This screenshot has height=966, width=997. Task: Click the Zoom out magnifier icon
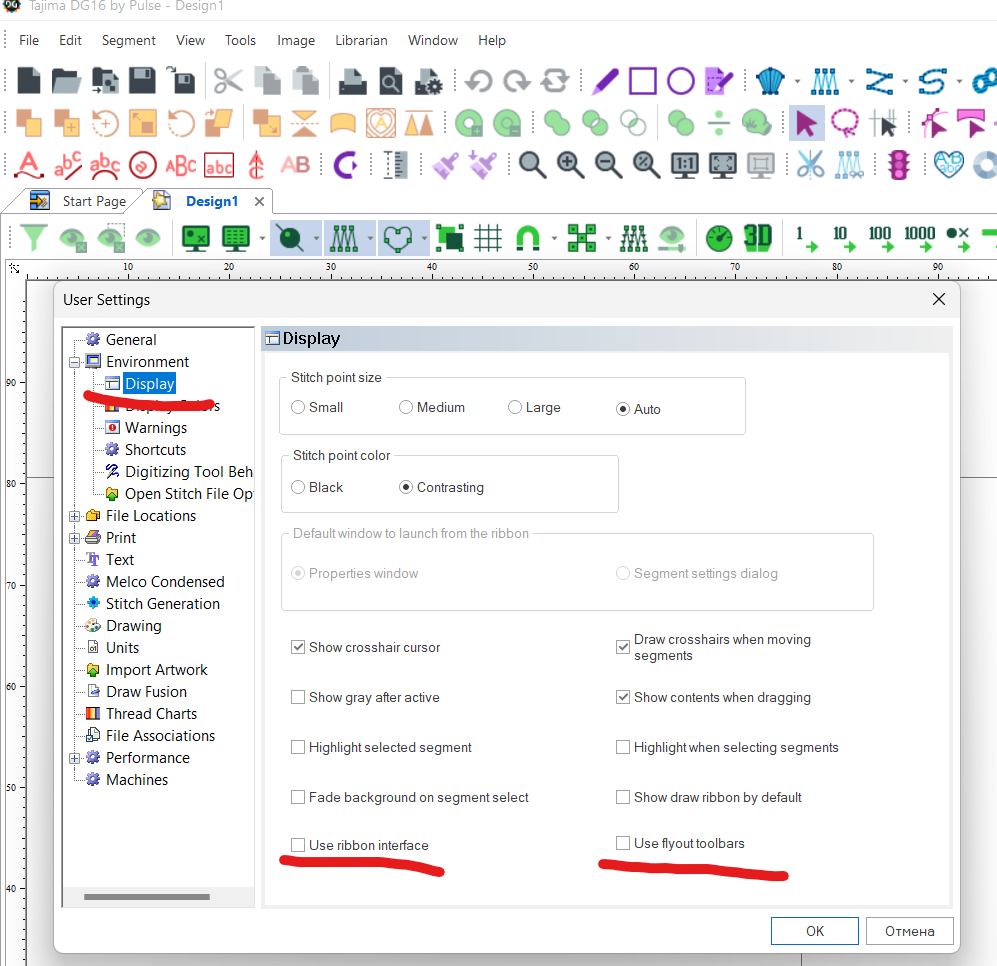coord(609,165)
